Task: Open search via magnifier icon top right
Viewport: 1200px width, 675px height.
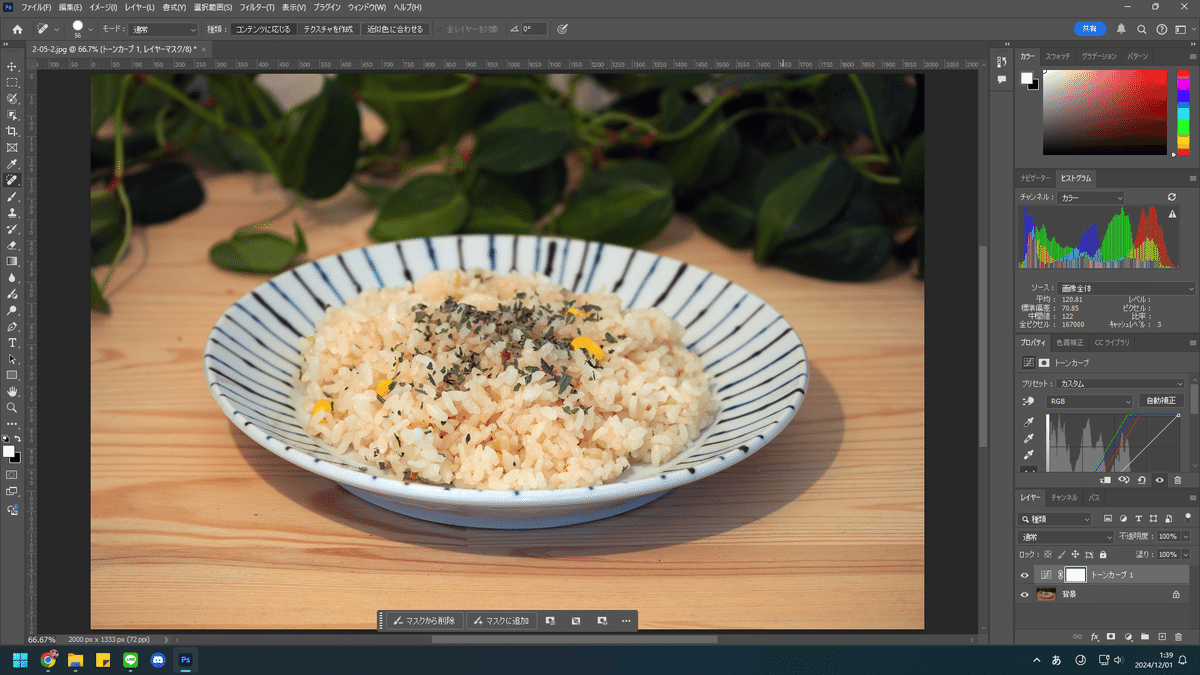Action: [x=1141, y=29]
